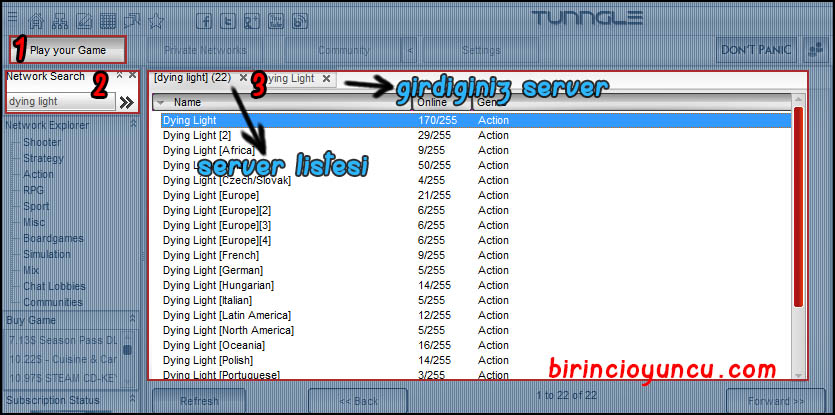Select the 10.97$ STEAM CD-KEY offer
Screen dimensions: 835x415
pos(64,379)
